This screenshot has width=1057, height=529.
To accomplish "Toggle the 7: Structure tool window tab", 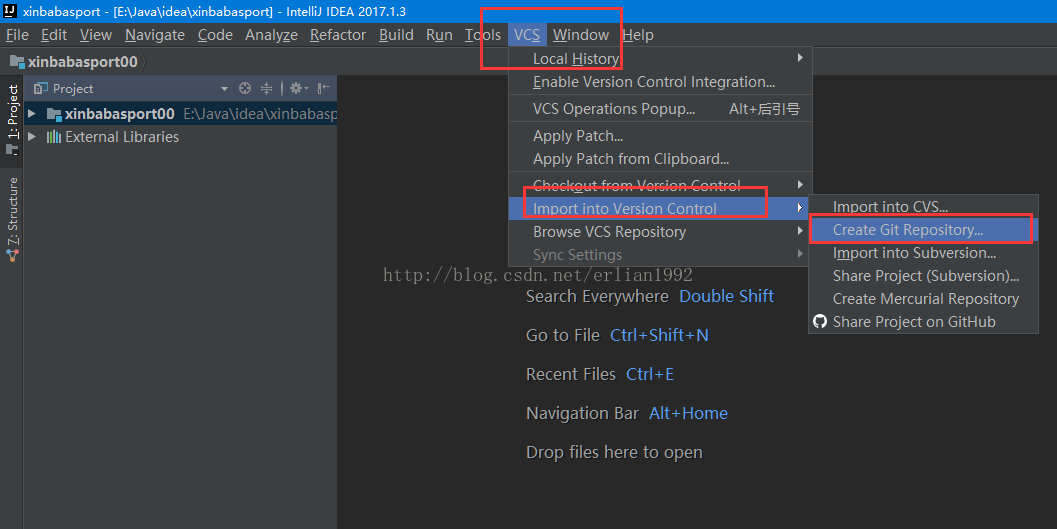I will coord(12,220).
